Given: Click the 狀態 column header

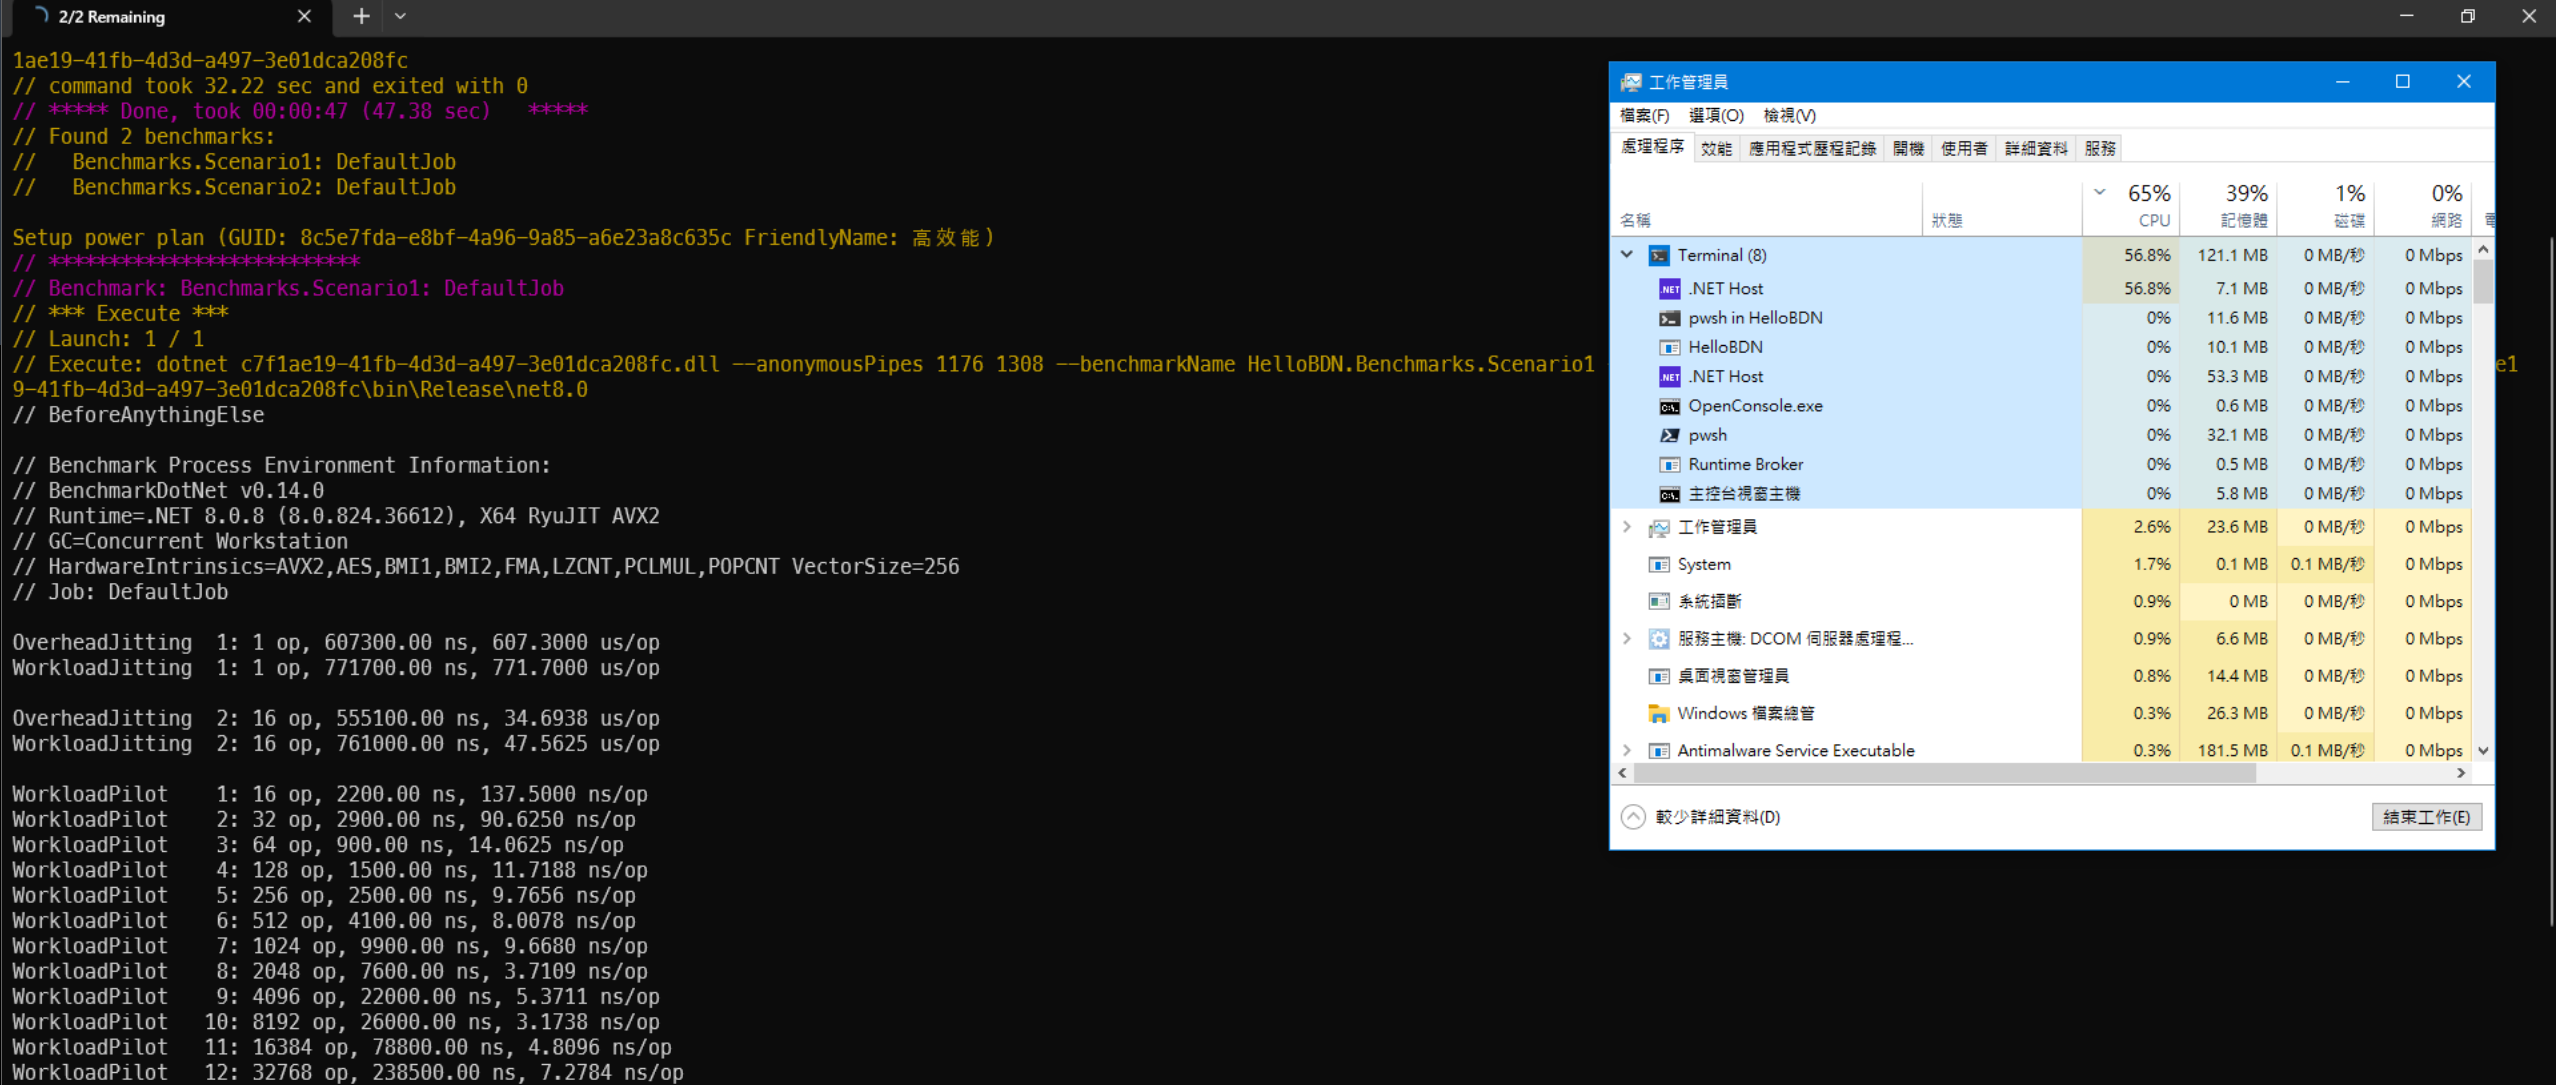Looking at the screenshot, I should pos(2002,208).
